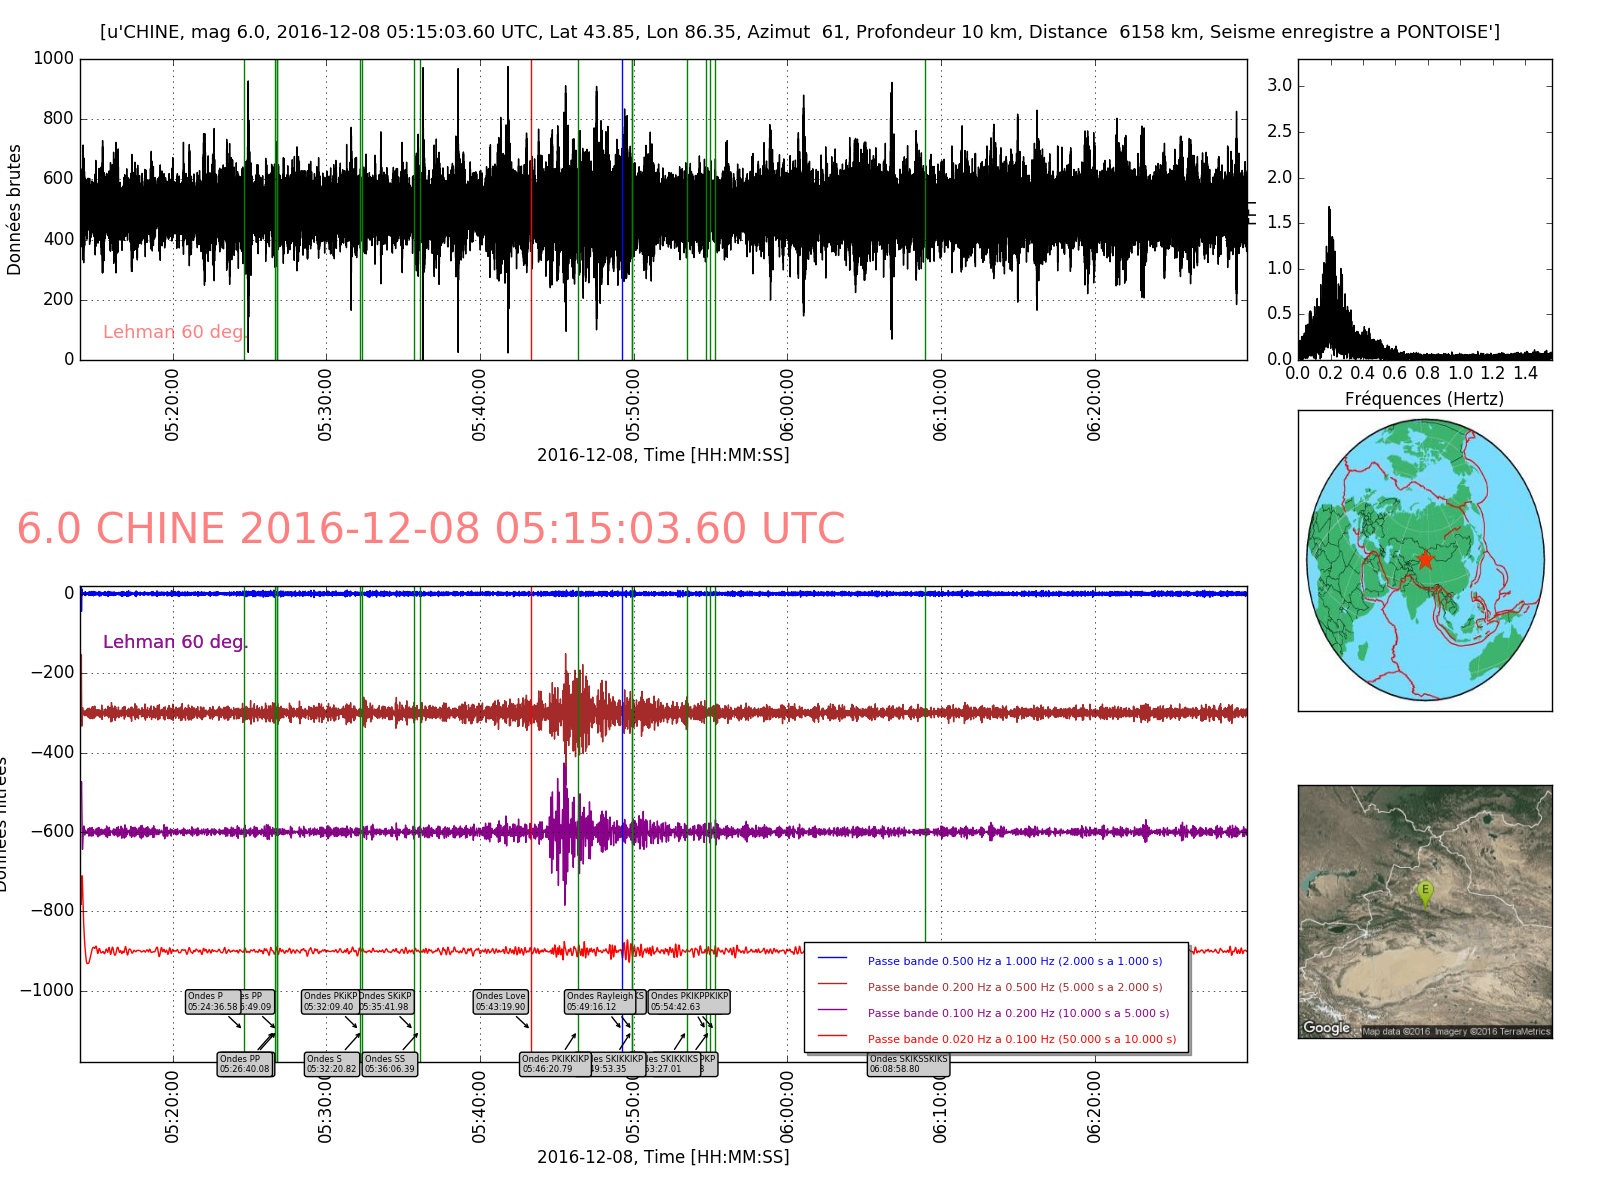This screenshot has width=1600, height=1180.
Task: Click the Ondes Love arrival label
Action: click(500, 1001)
